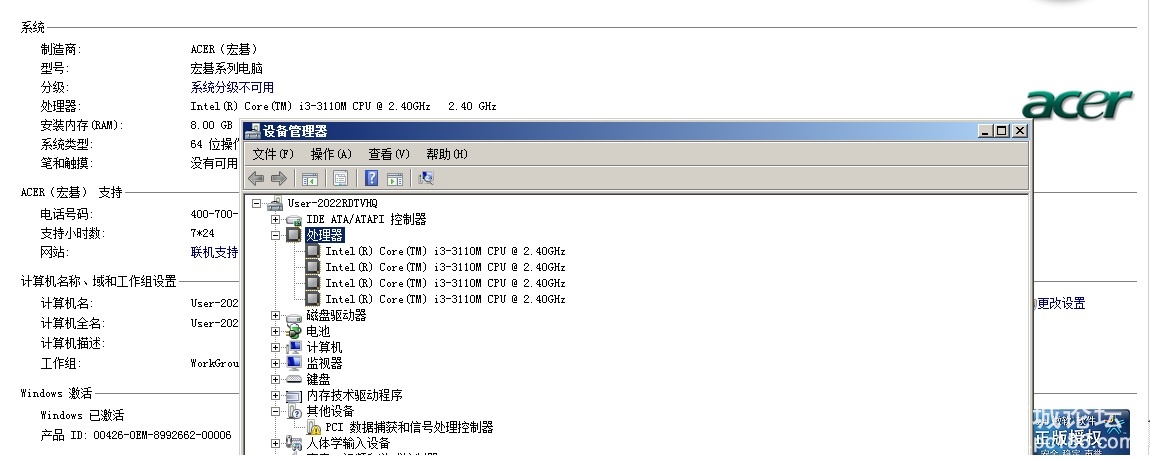Close the Device Manager window
The image size is (1150, 460).
(1019, 131)
